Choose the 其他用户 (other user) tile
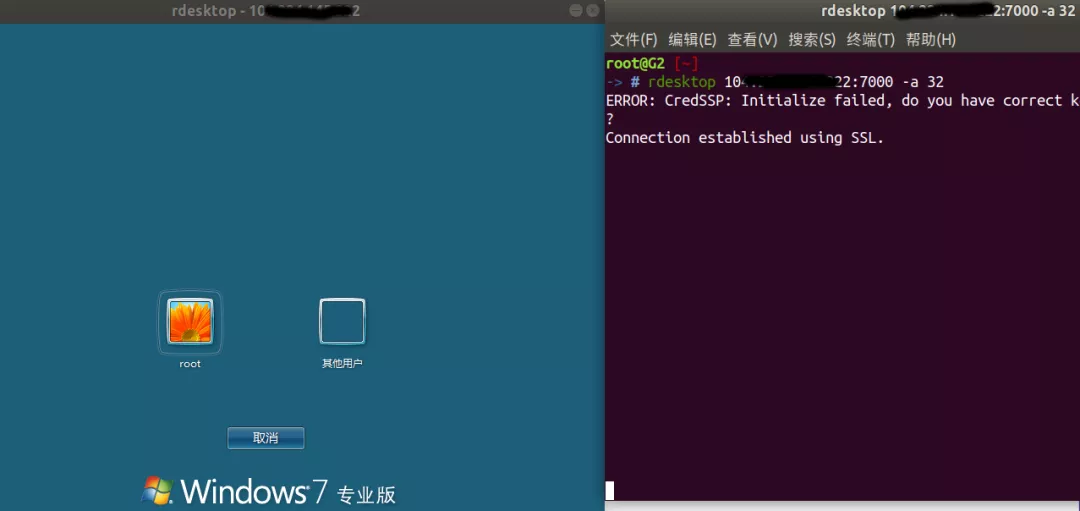 pos(342,321)
